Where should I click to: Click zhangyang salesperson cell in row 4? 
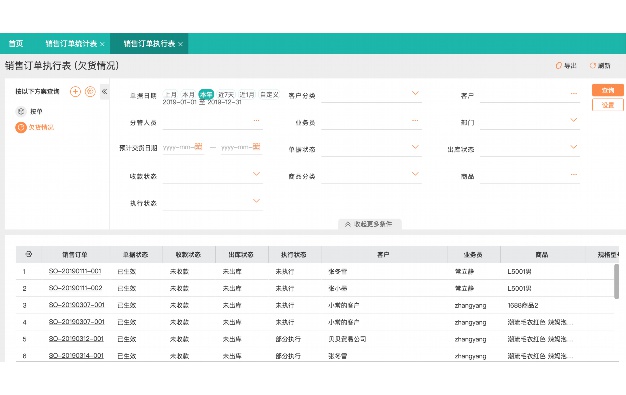point(471,322)
